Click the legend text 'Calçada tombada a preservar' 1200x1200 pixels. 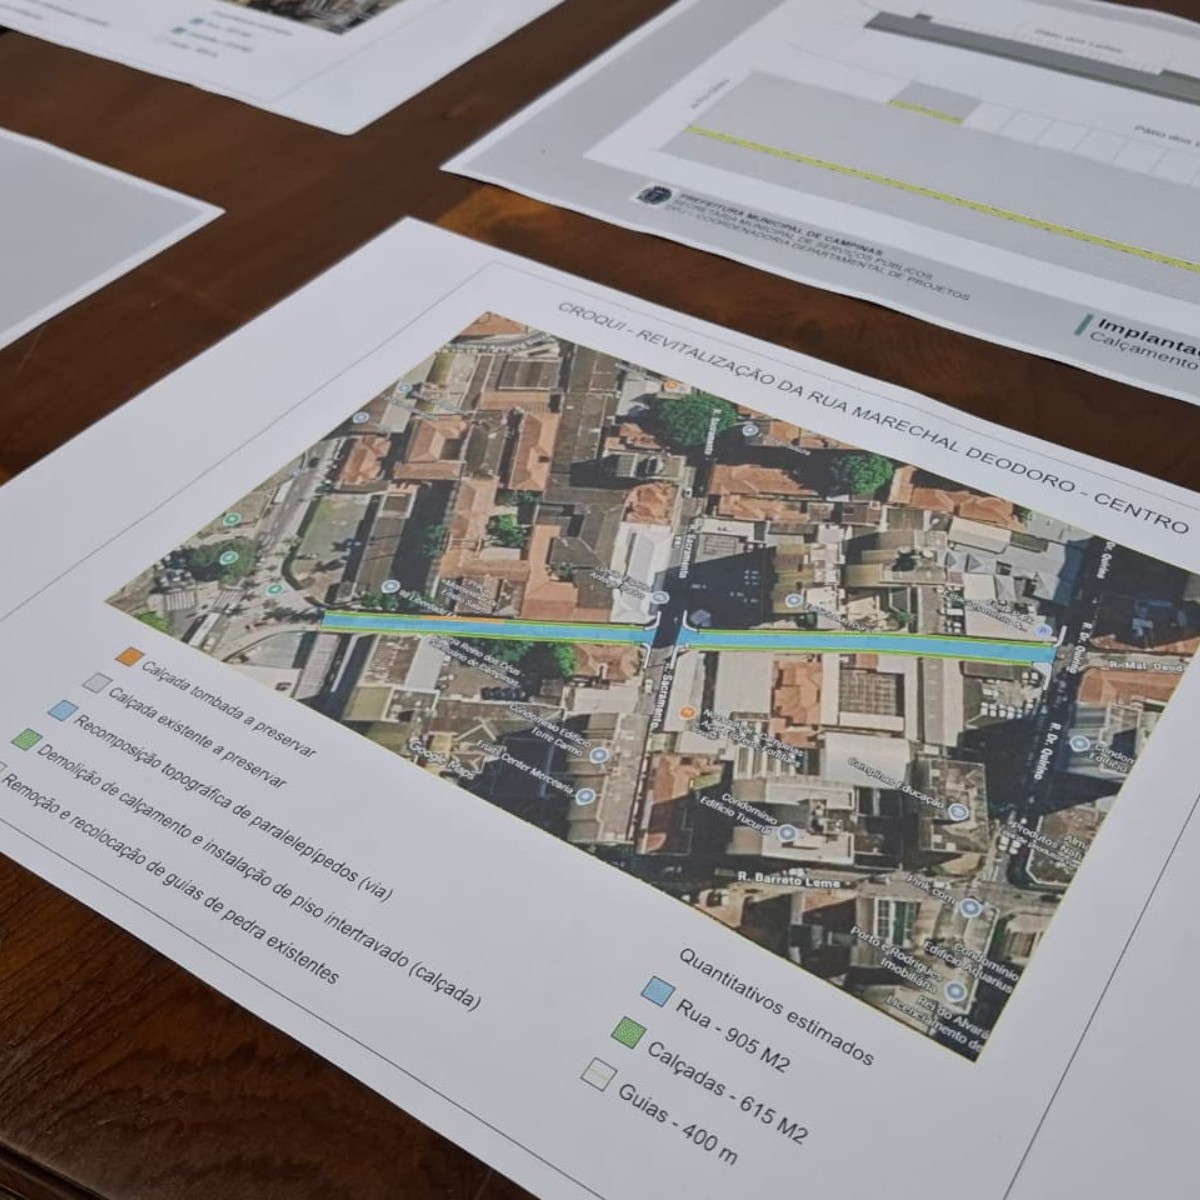(x=229, y=708)
